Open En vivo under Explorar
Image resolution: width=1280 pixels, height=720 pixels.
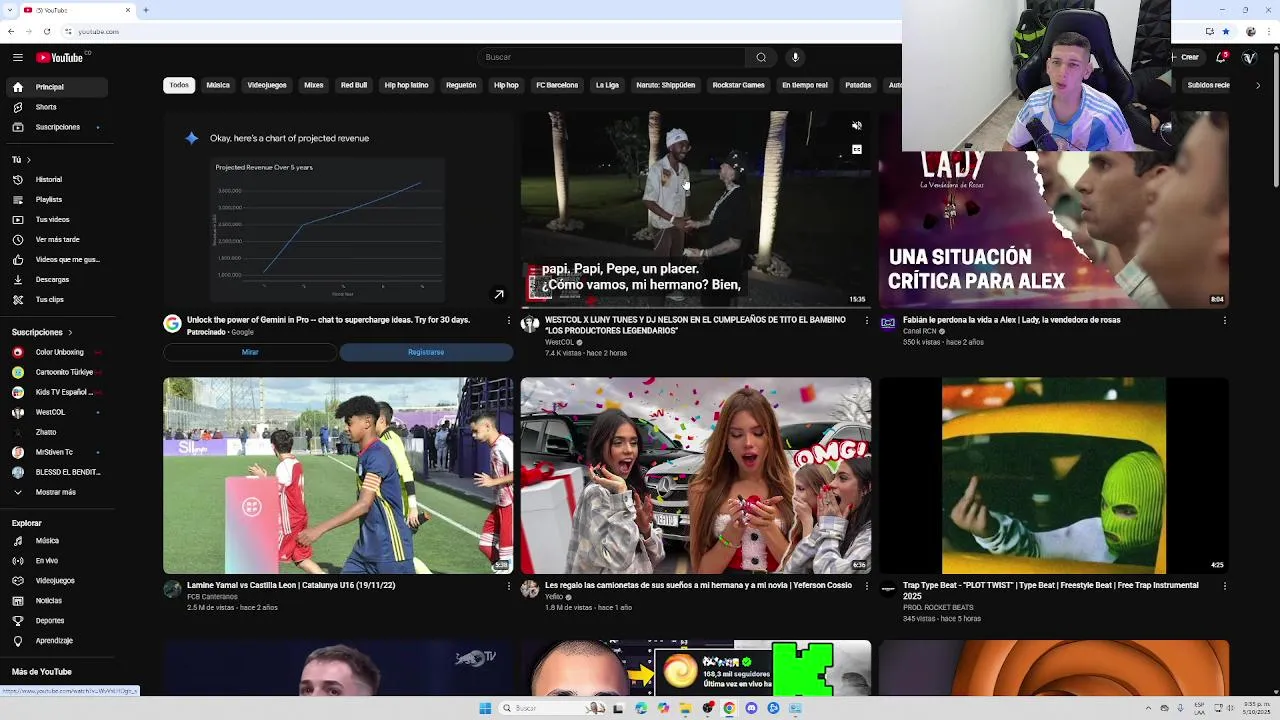click(x=55, y=561)
